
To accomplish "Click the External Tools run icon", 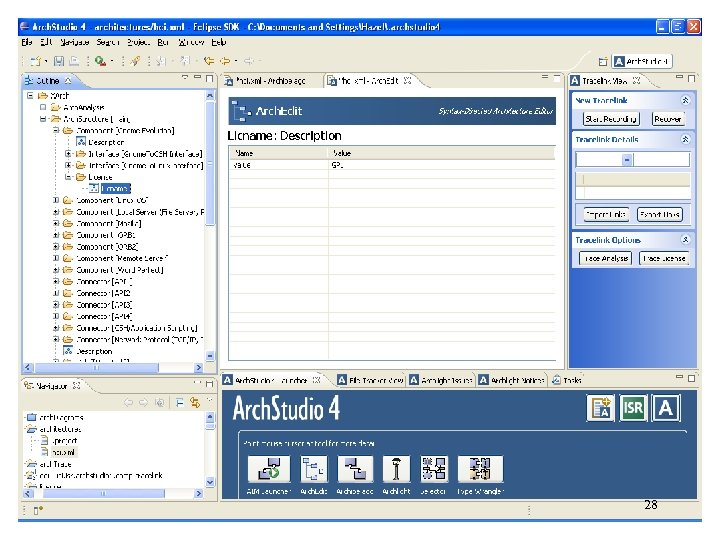I will (x=100, y=61).
